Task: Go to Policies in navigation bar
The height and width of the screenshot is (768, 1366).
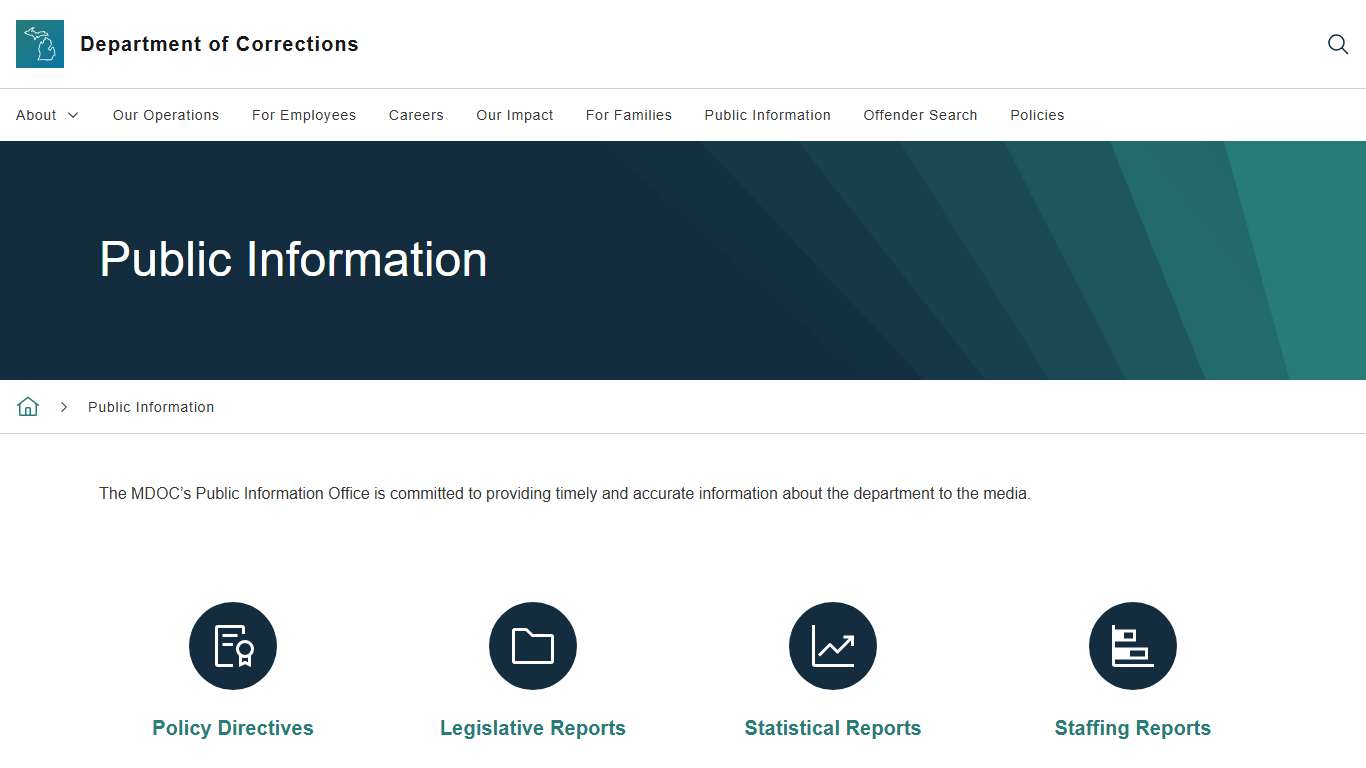Action: click(1037, 115)
